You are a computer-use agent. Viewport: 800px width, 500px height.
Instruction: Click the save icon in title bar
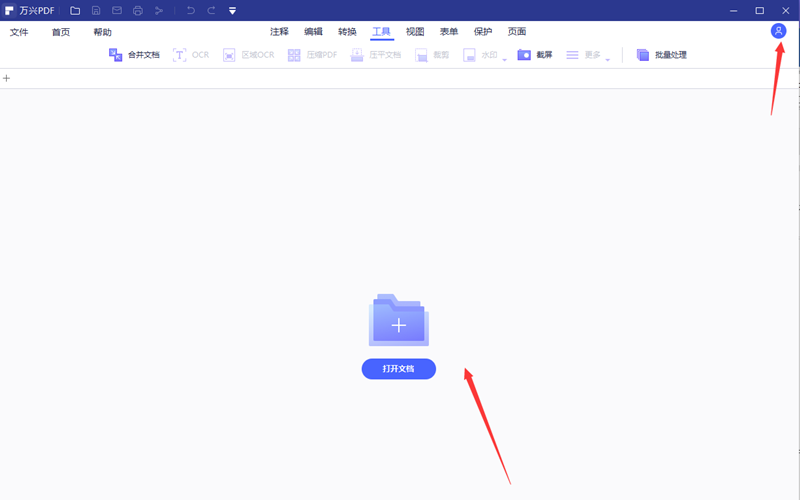(96, 10)
